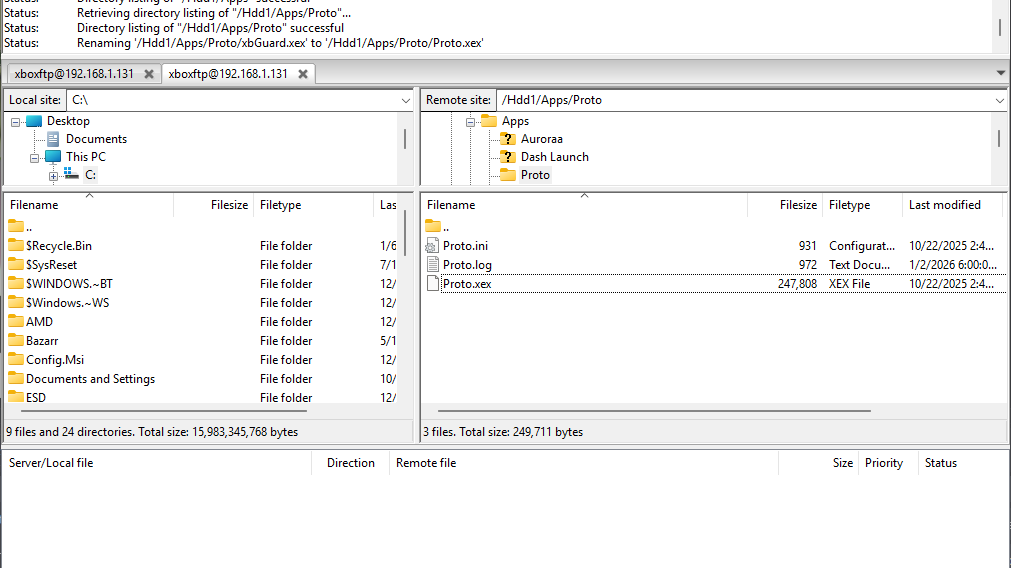Viewport: 1011px width, 568px height.
Task: Click the Proto.log text document icon
Action: point(433,264)
